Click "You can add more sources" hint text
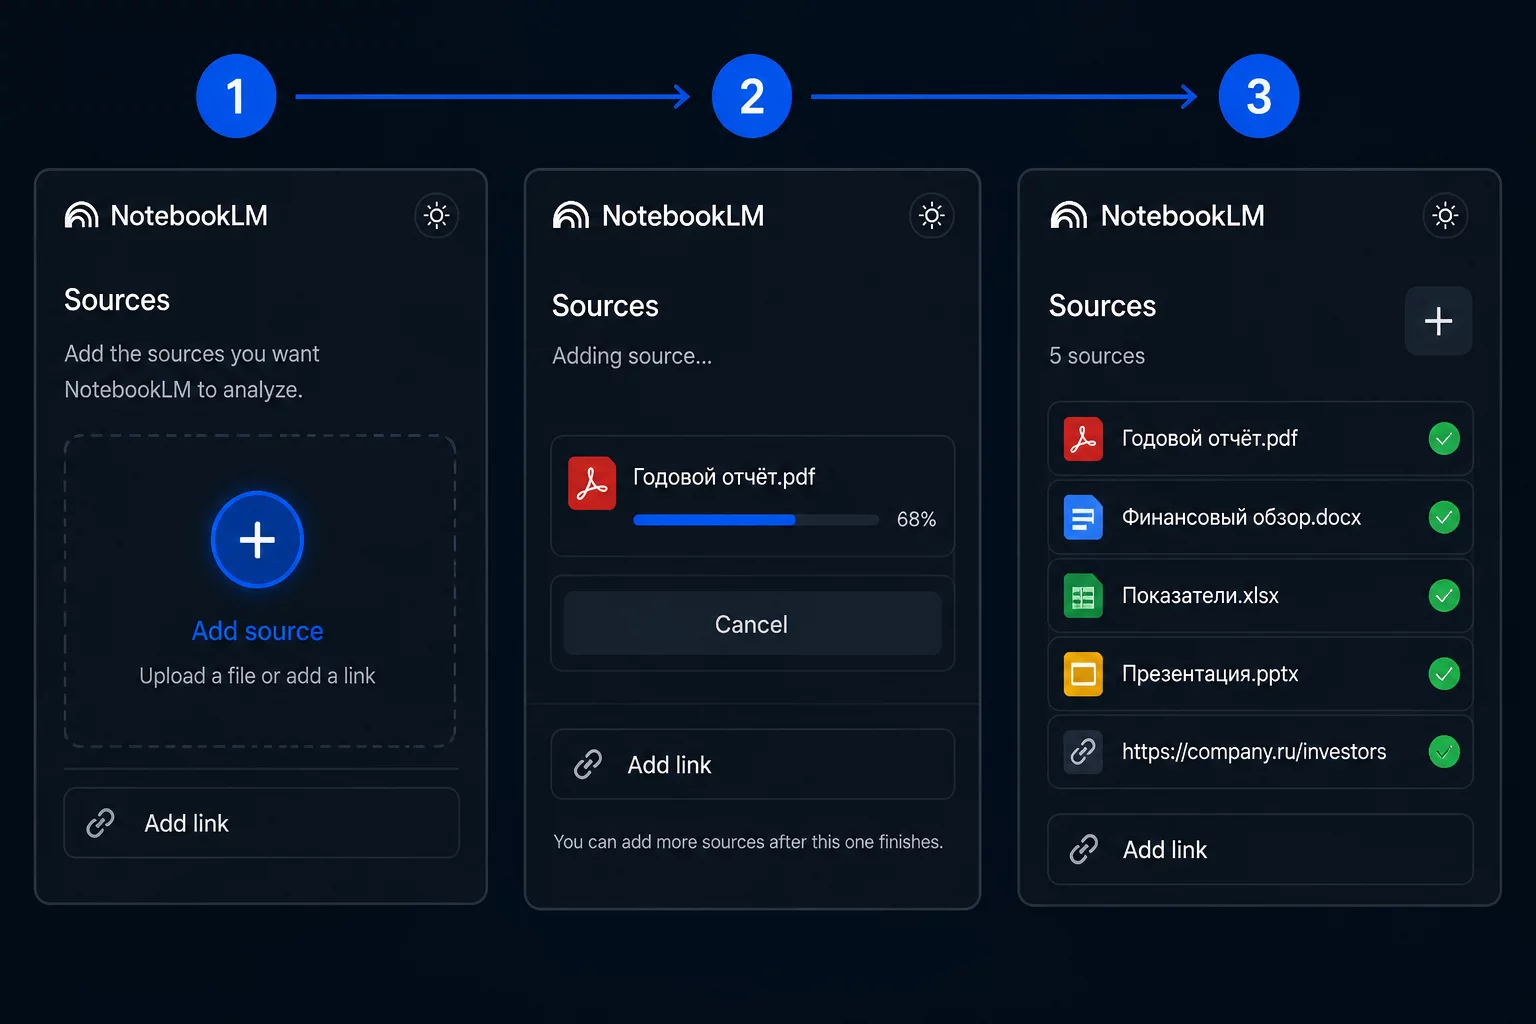Viewport: 1536px width, 1024px height. [748, 842]
